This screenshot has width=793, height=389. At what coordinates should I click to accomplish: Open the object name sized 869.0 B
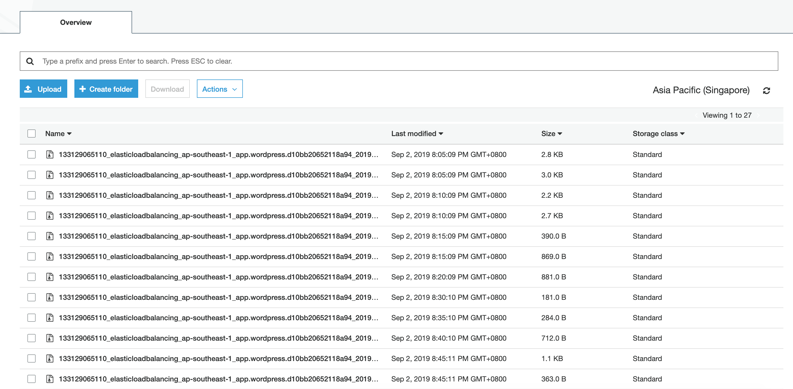coord(218,256)
